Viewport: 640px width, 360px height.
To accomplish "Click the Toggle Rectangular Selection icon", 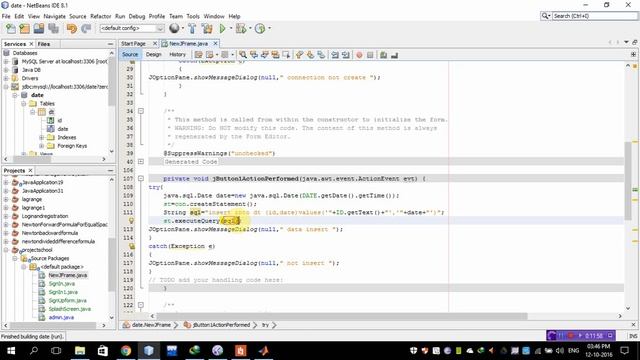I will coord(286,55).
